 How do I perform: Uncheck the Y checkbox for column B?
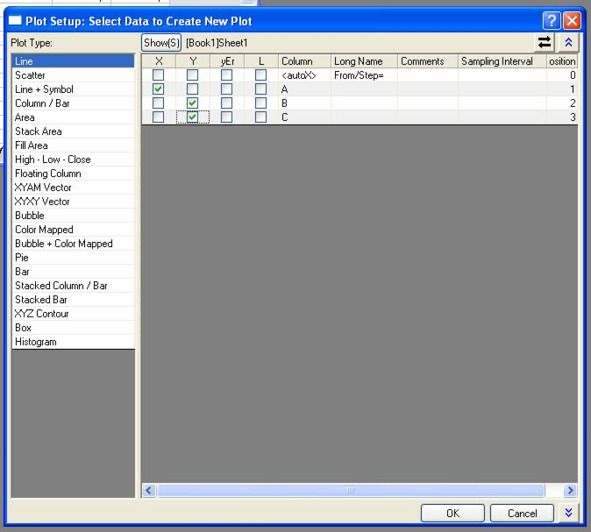(x=192, y=103)
